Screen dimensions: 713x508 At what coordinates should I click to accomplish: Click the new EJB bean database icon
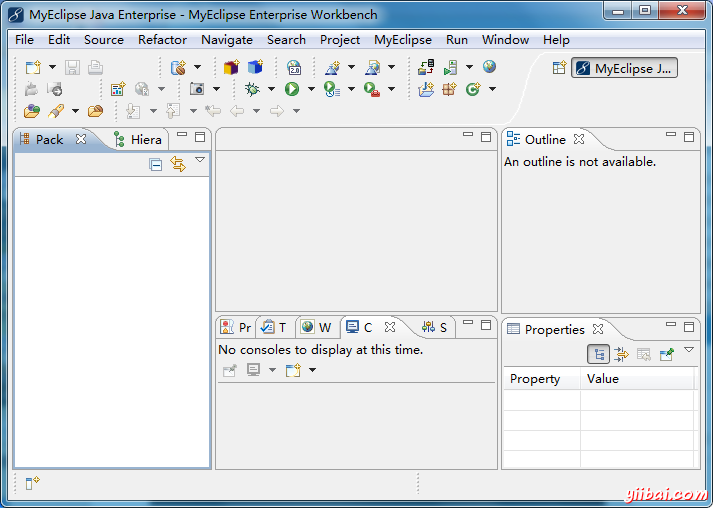(x=178, y=67)
